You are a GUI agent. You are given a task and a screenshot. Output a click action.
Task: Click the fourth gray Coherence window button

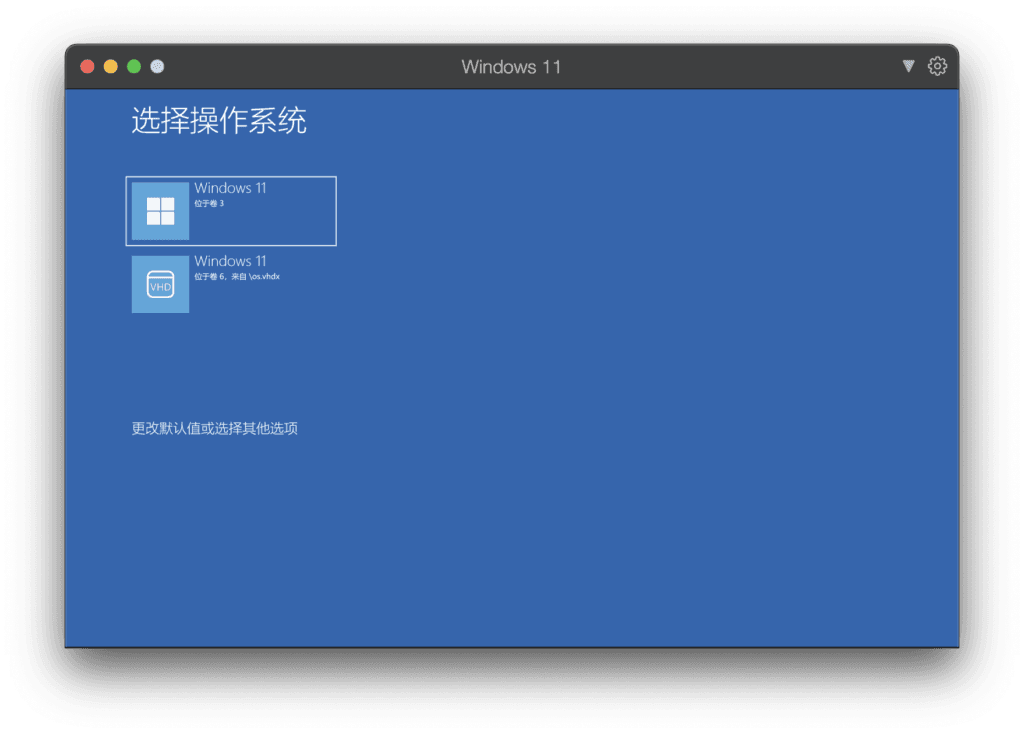pyautogui.click(x=157, y=67)
